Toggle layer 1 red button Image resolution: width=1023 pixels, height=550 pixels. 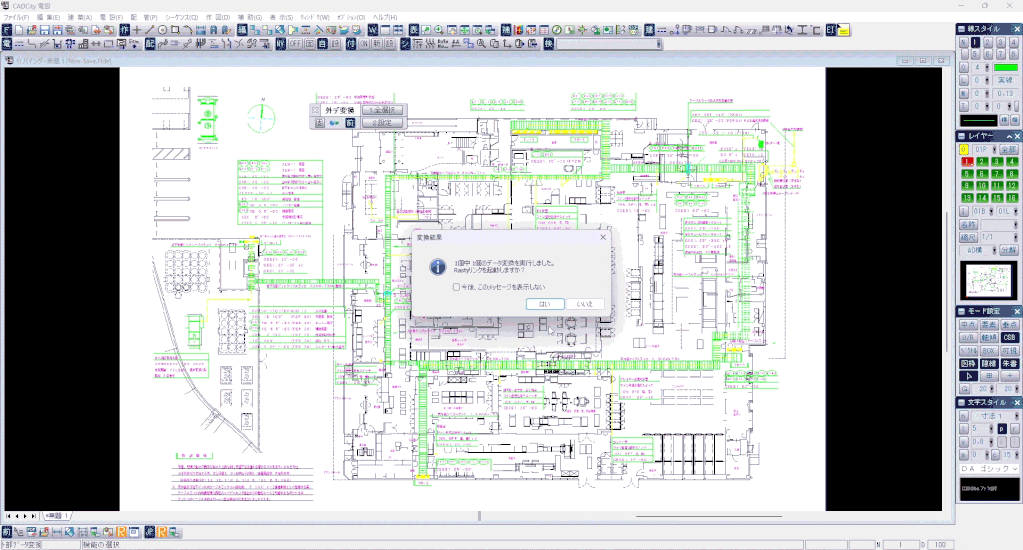(966, 161)
